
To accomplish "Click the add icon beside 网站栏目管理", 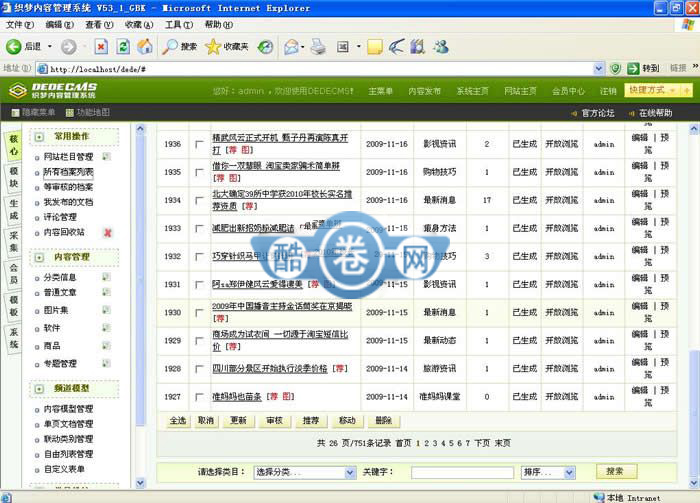I will pos(106,157).
